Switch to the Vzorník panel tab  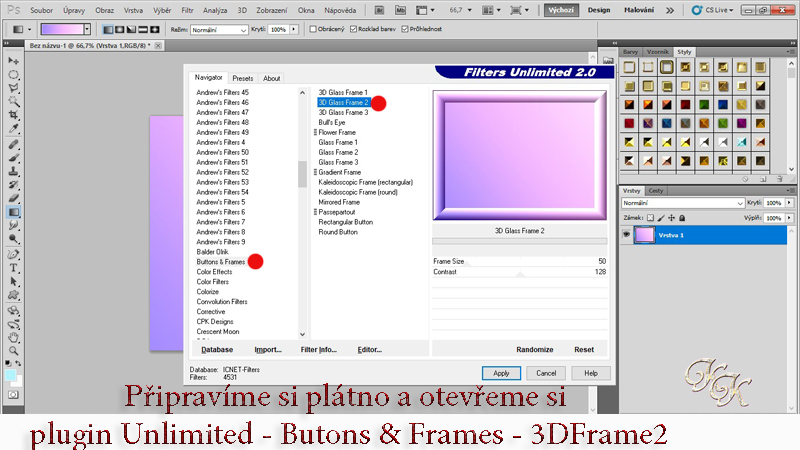[657, 52]
